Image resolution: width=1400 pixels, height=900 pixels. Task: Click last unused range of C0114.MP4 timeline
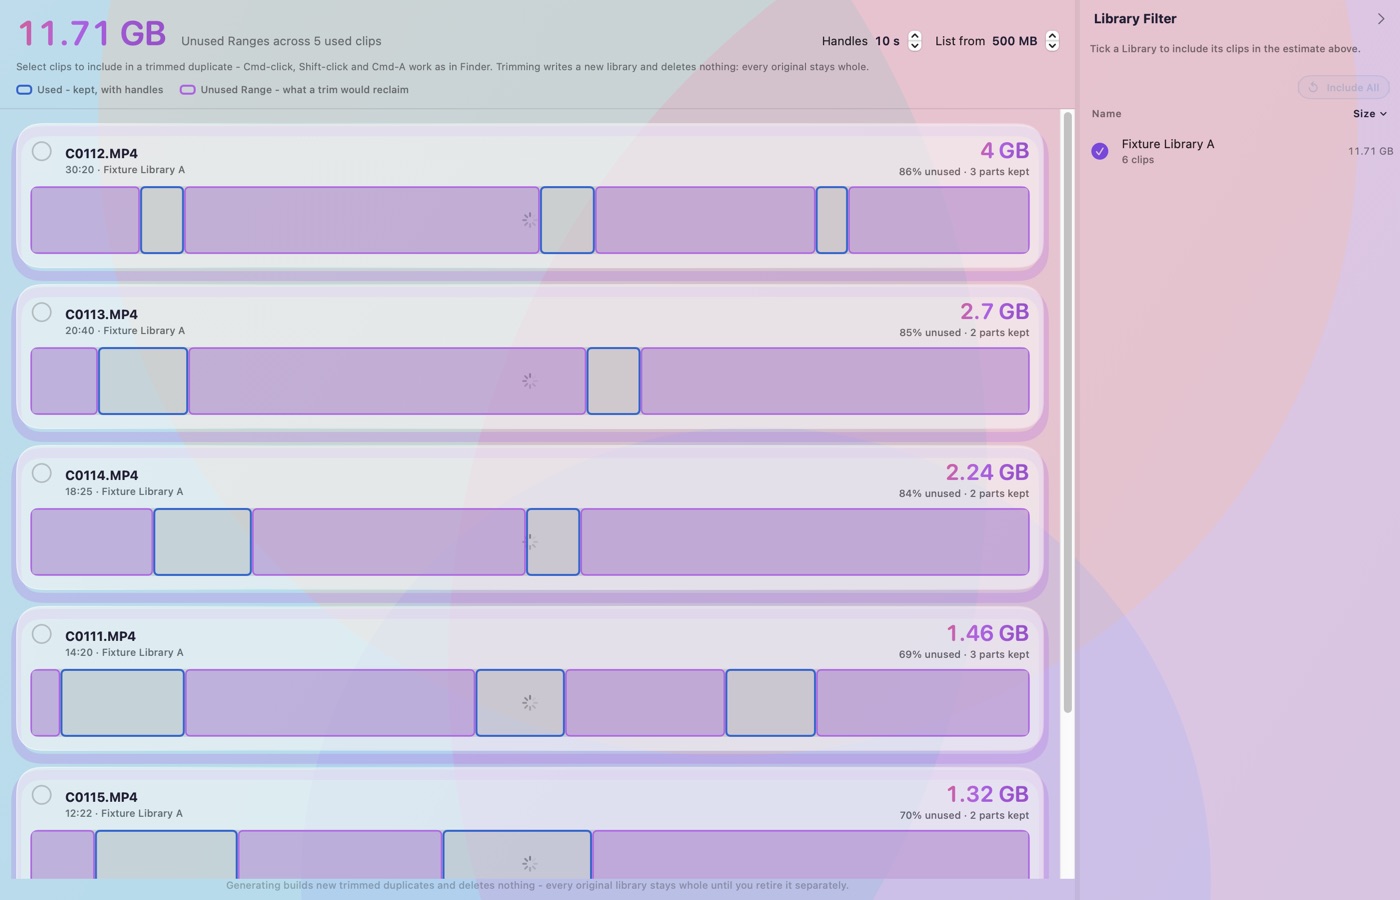pos(805,542)
